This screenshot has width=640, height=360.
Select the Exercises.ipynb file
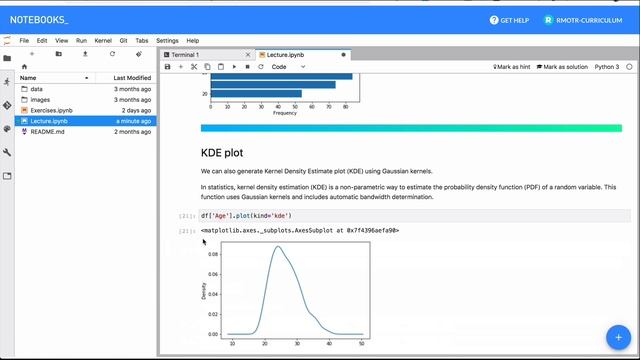(86, 110)
